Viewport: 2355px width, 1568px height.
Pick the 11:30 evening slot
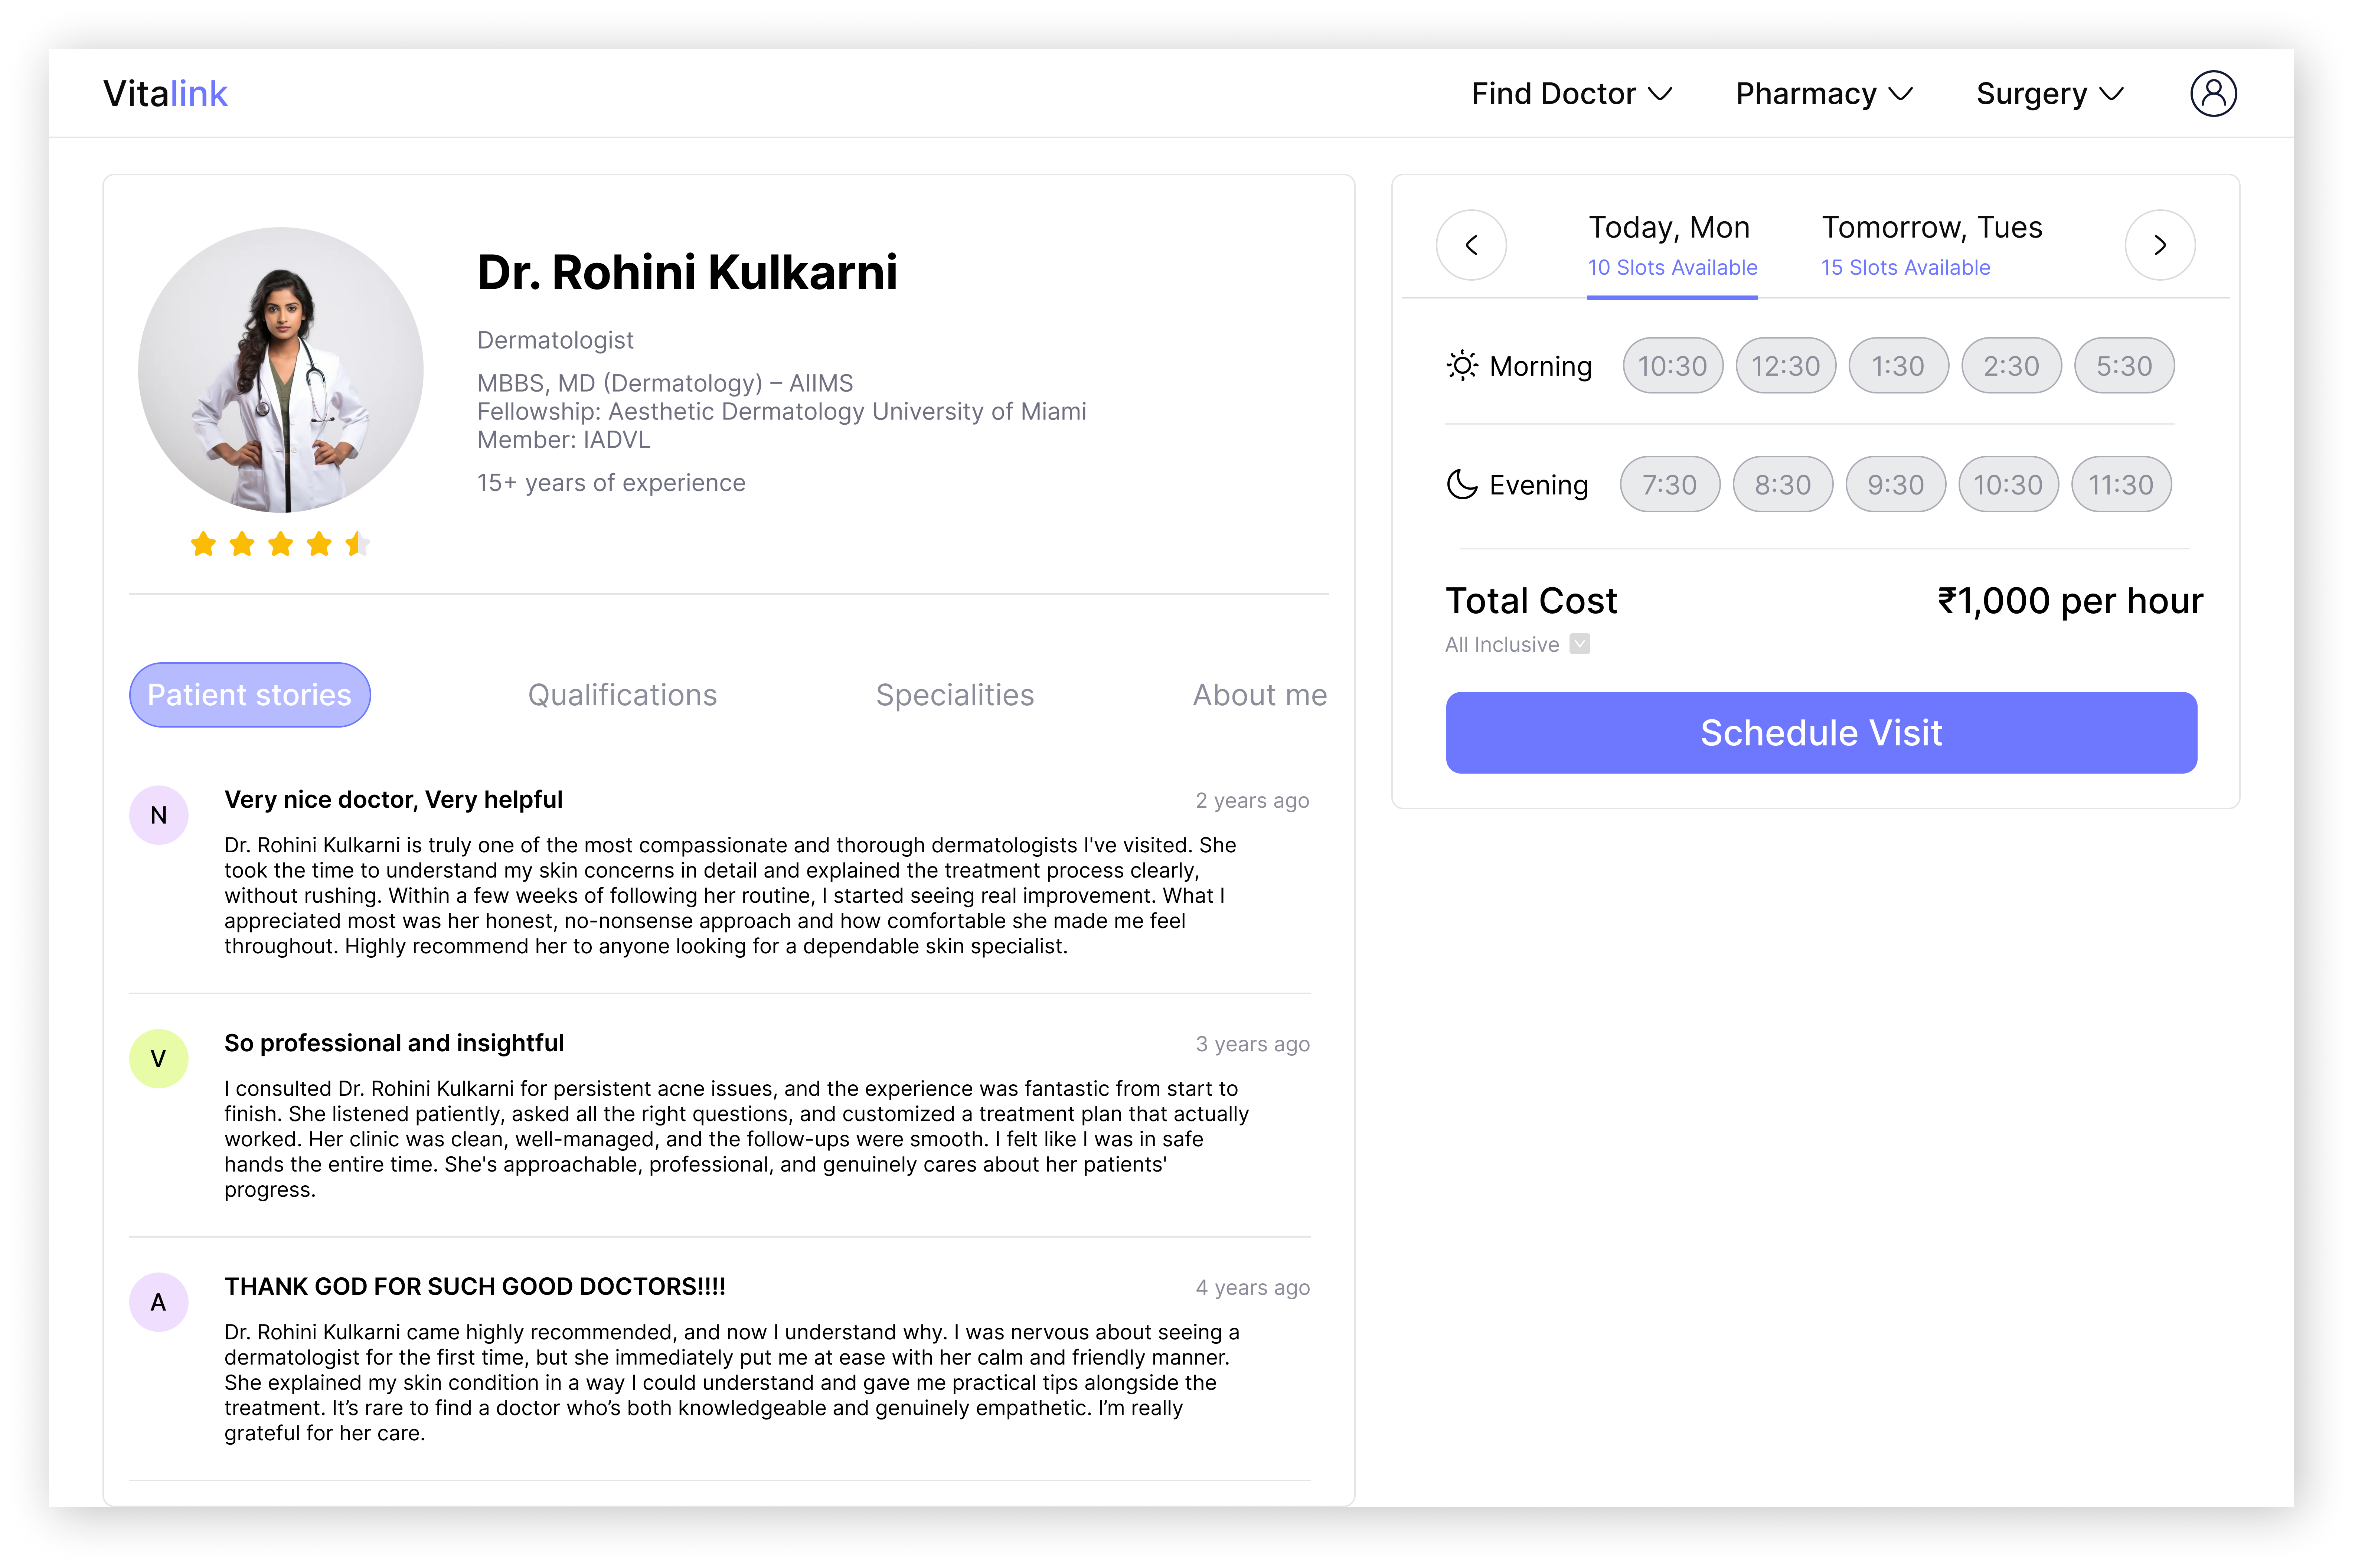(x=2121, y=485)
